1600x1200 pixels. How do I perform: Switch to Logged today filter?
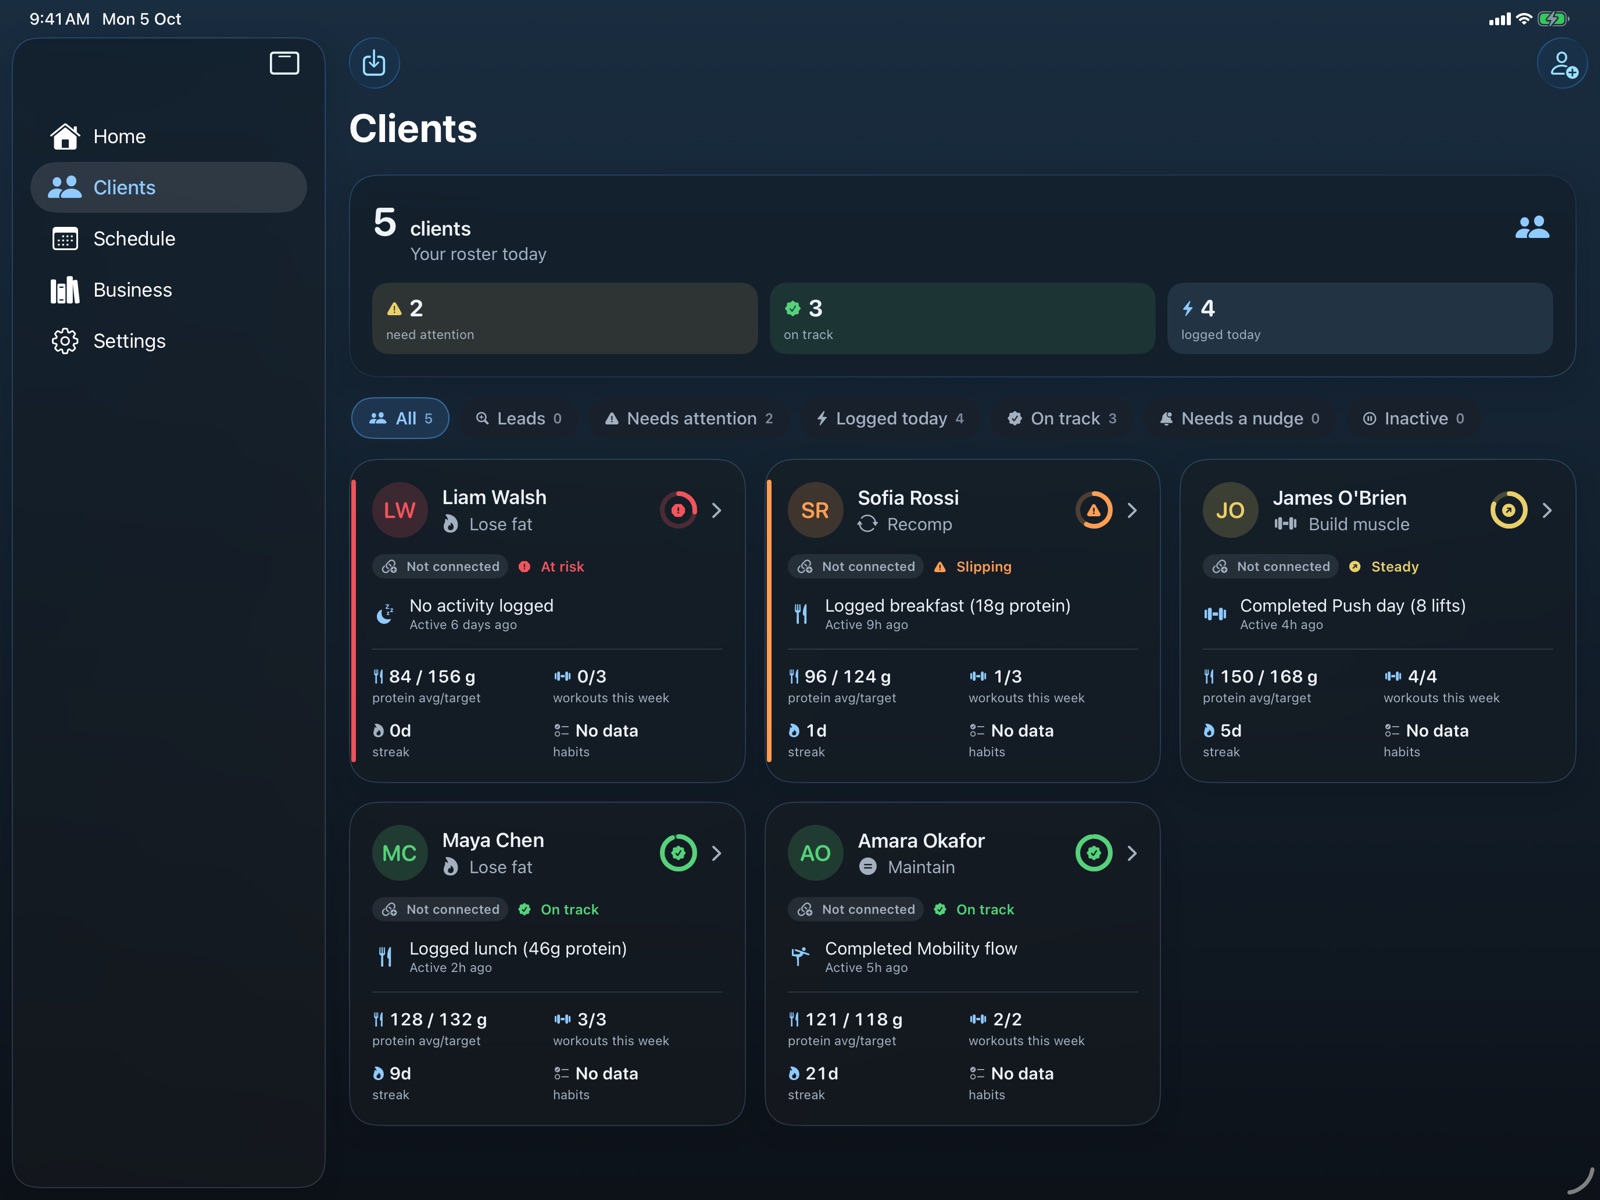click(890, 418)
